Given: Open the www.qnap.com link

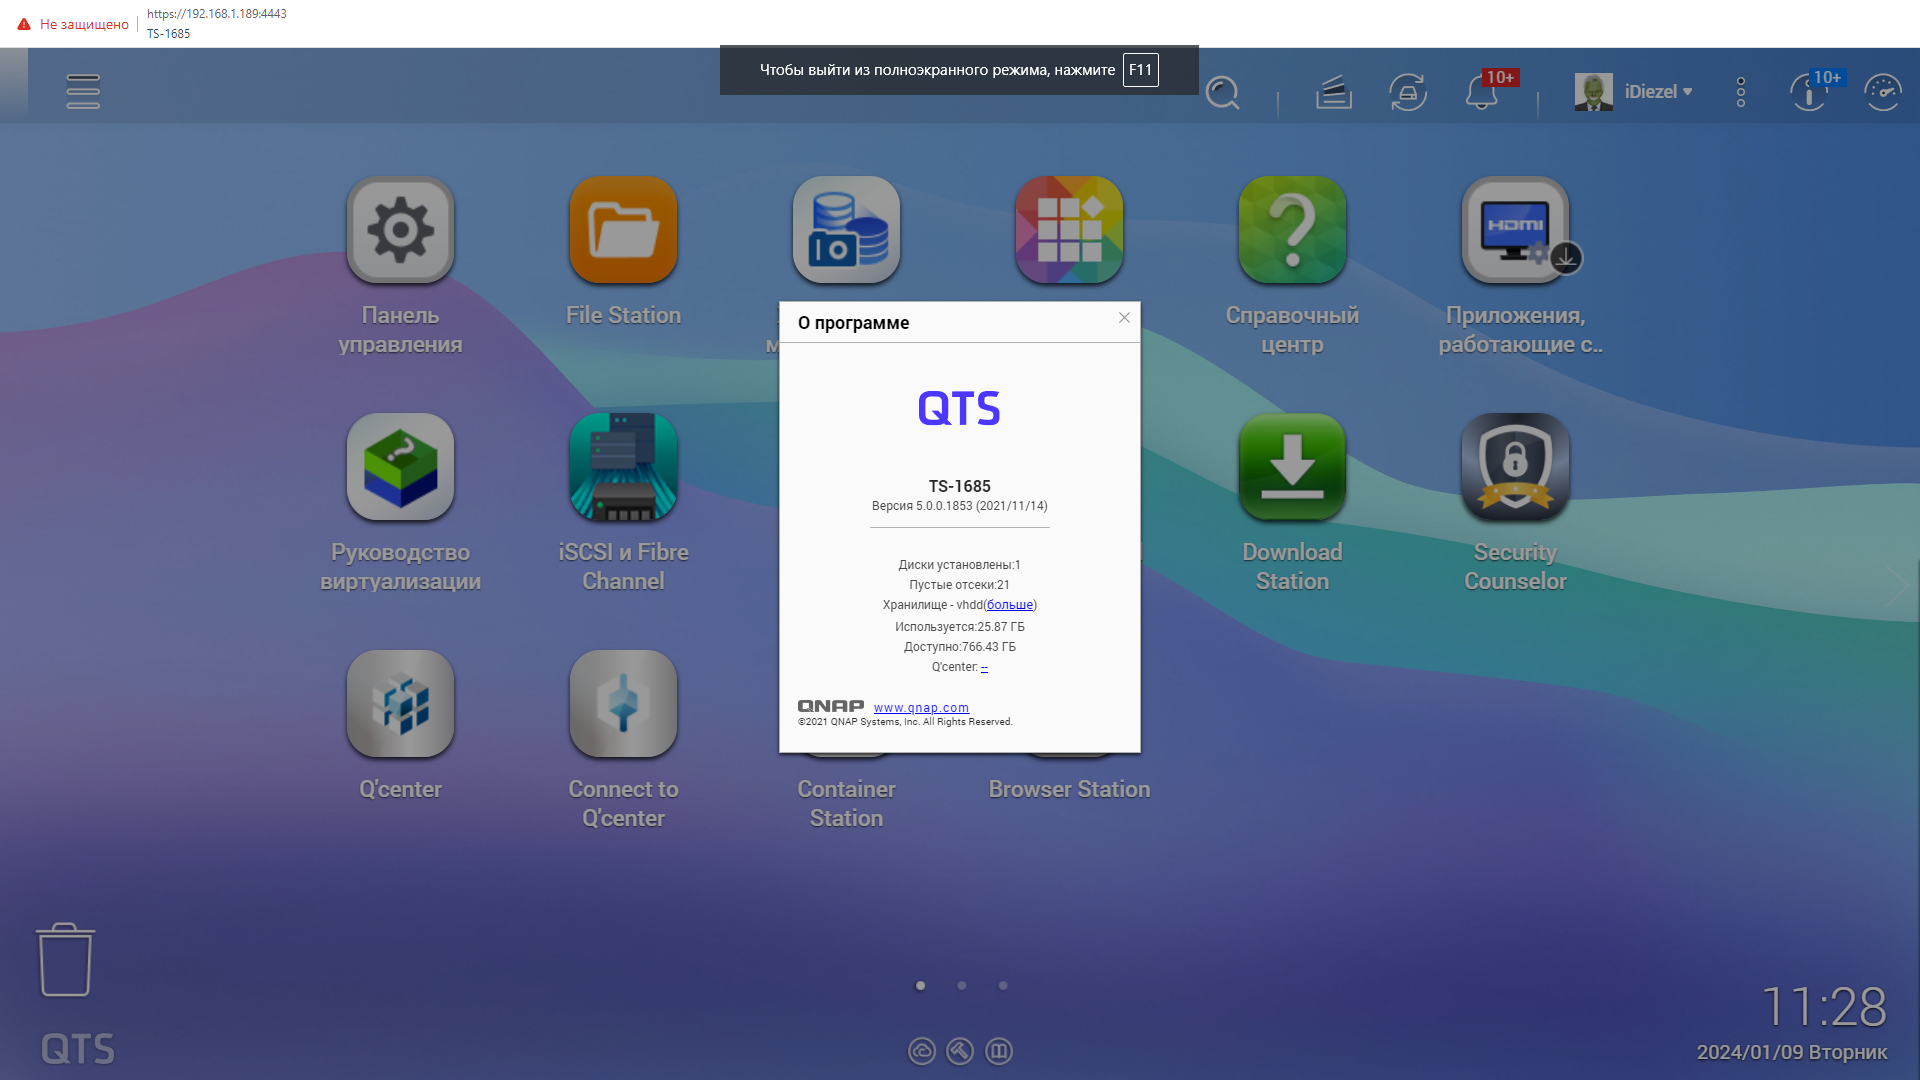Looking at the screenshot, I should point(921,708).
